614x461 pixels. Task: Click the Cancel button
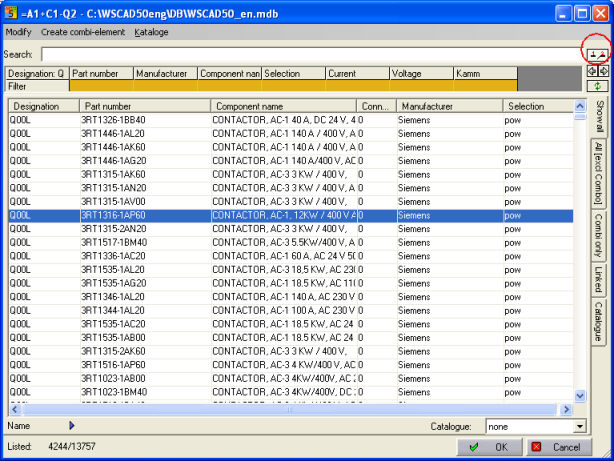[x=559, y=447]
